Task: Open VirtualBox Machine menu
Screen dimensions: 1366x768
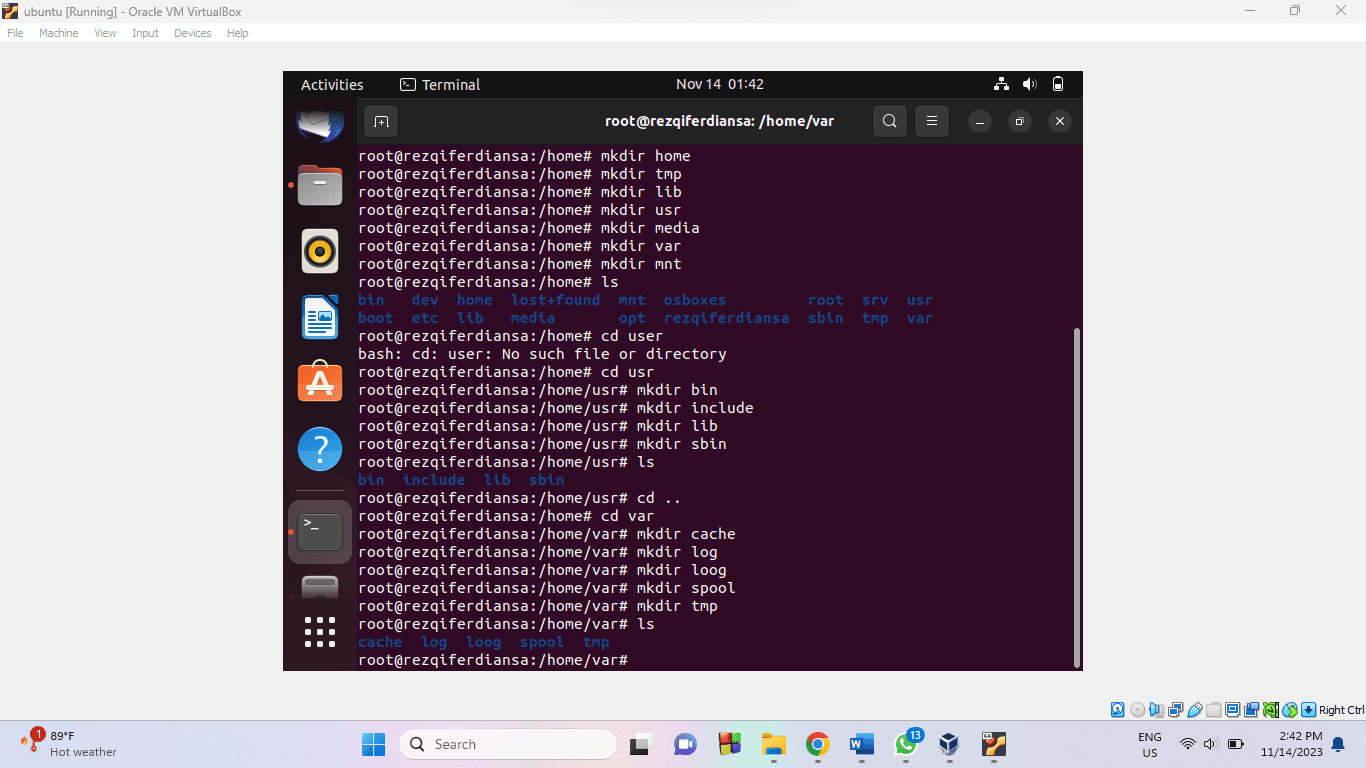Action: [x=58, y=33]
